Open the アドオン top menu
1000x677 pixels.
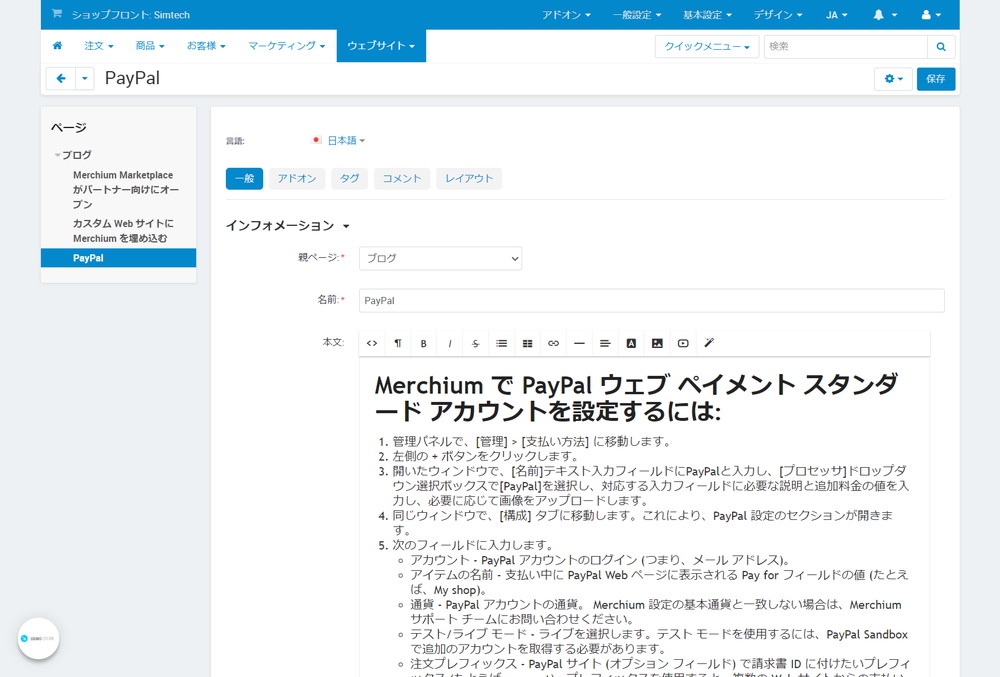[566, 15]
